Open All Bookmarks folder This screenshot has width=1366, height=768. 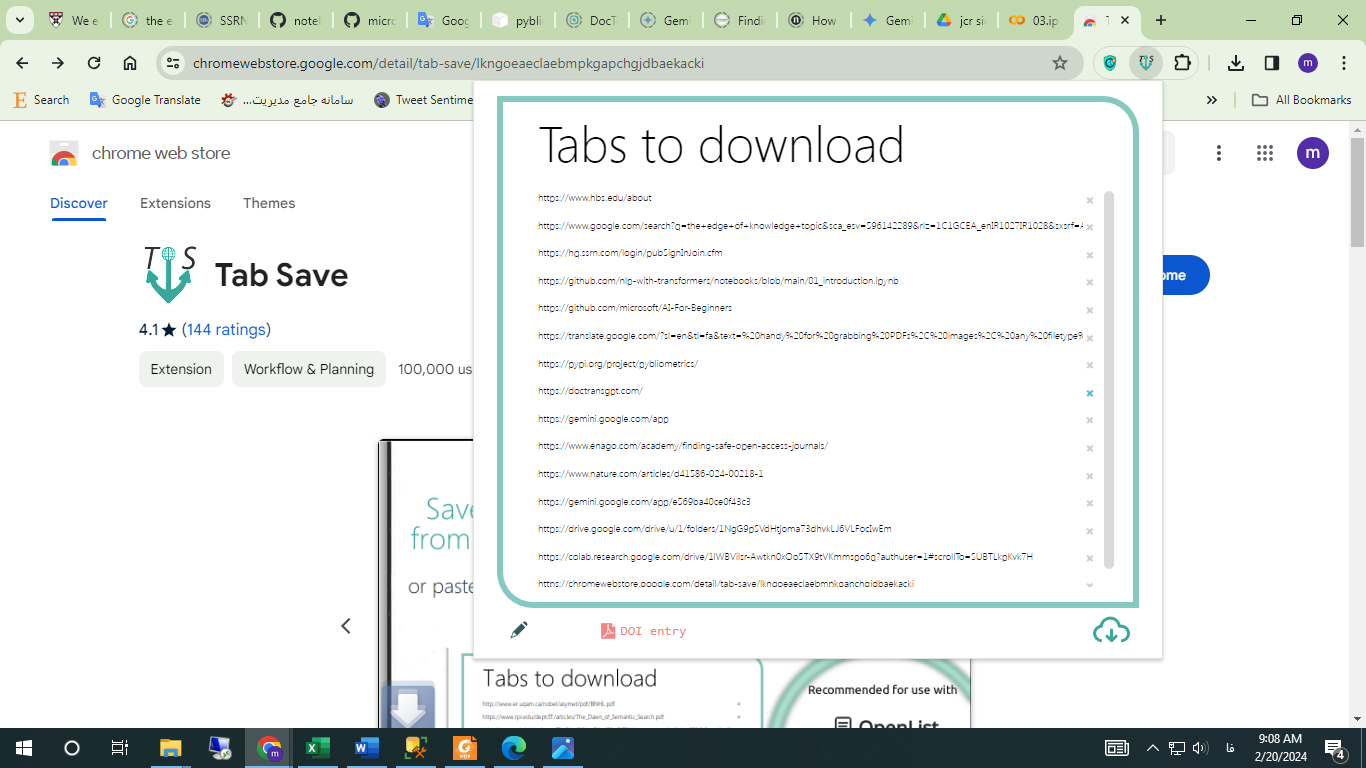click(x=1301, y=100)
